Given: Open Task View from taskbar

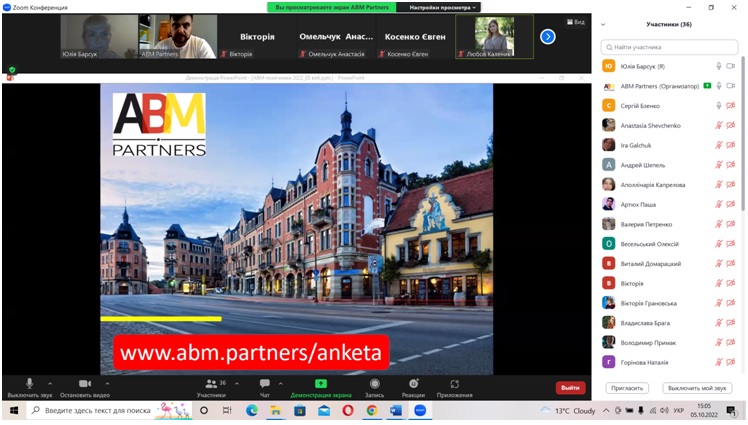Looking at the screenshot, I should point(227,410).
